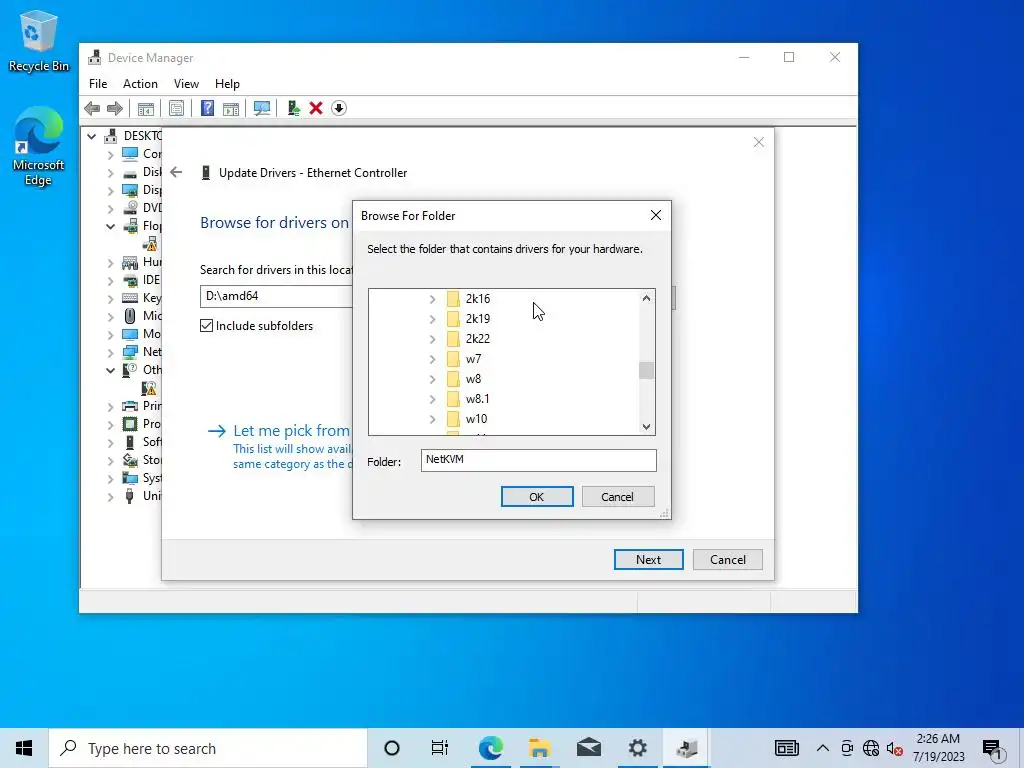Click Next in Update Drivers wizard
Screen dimensions: 1024x768
point(648,560)
